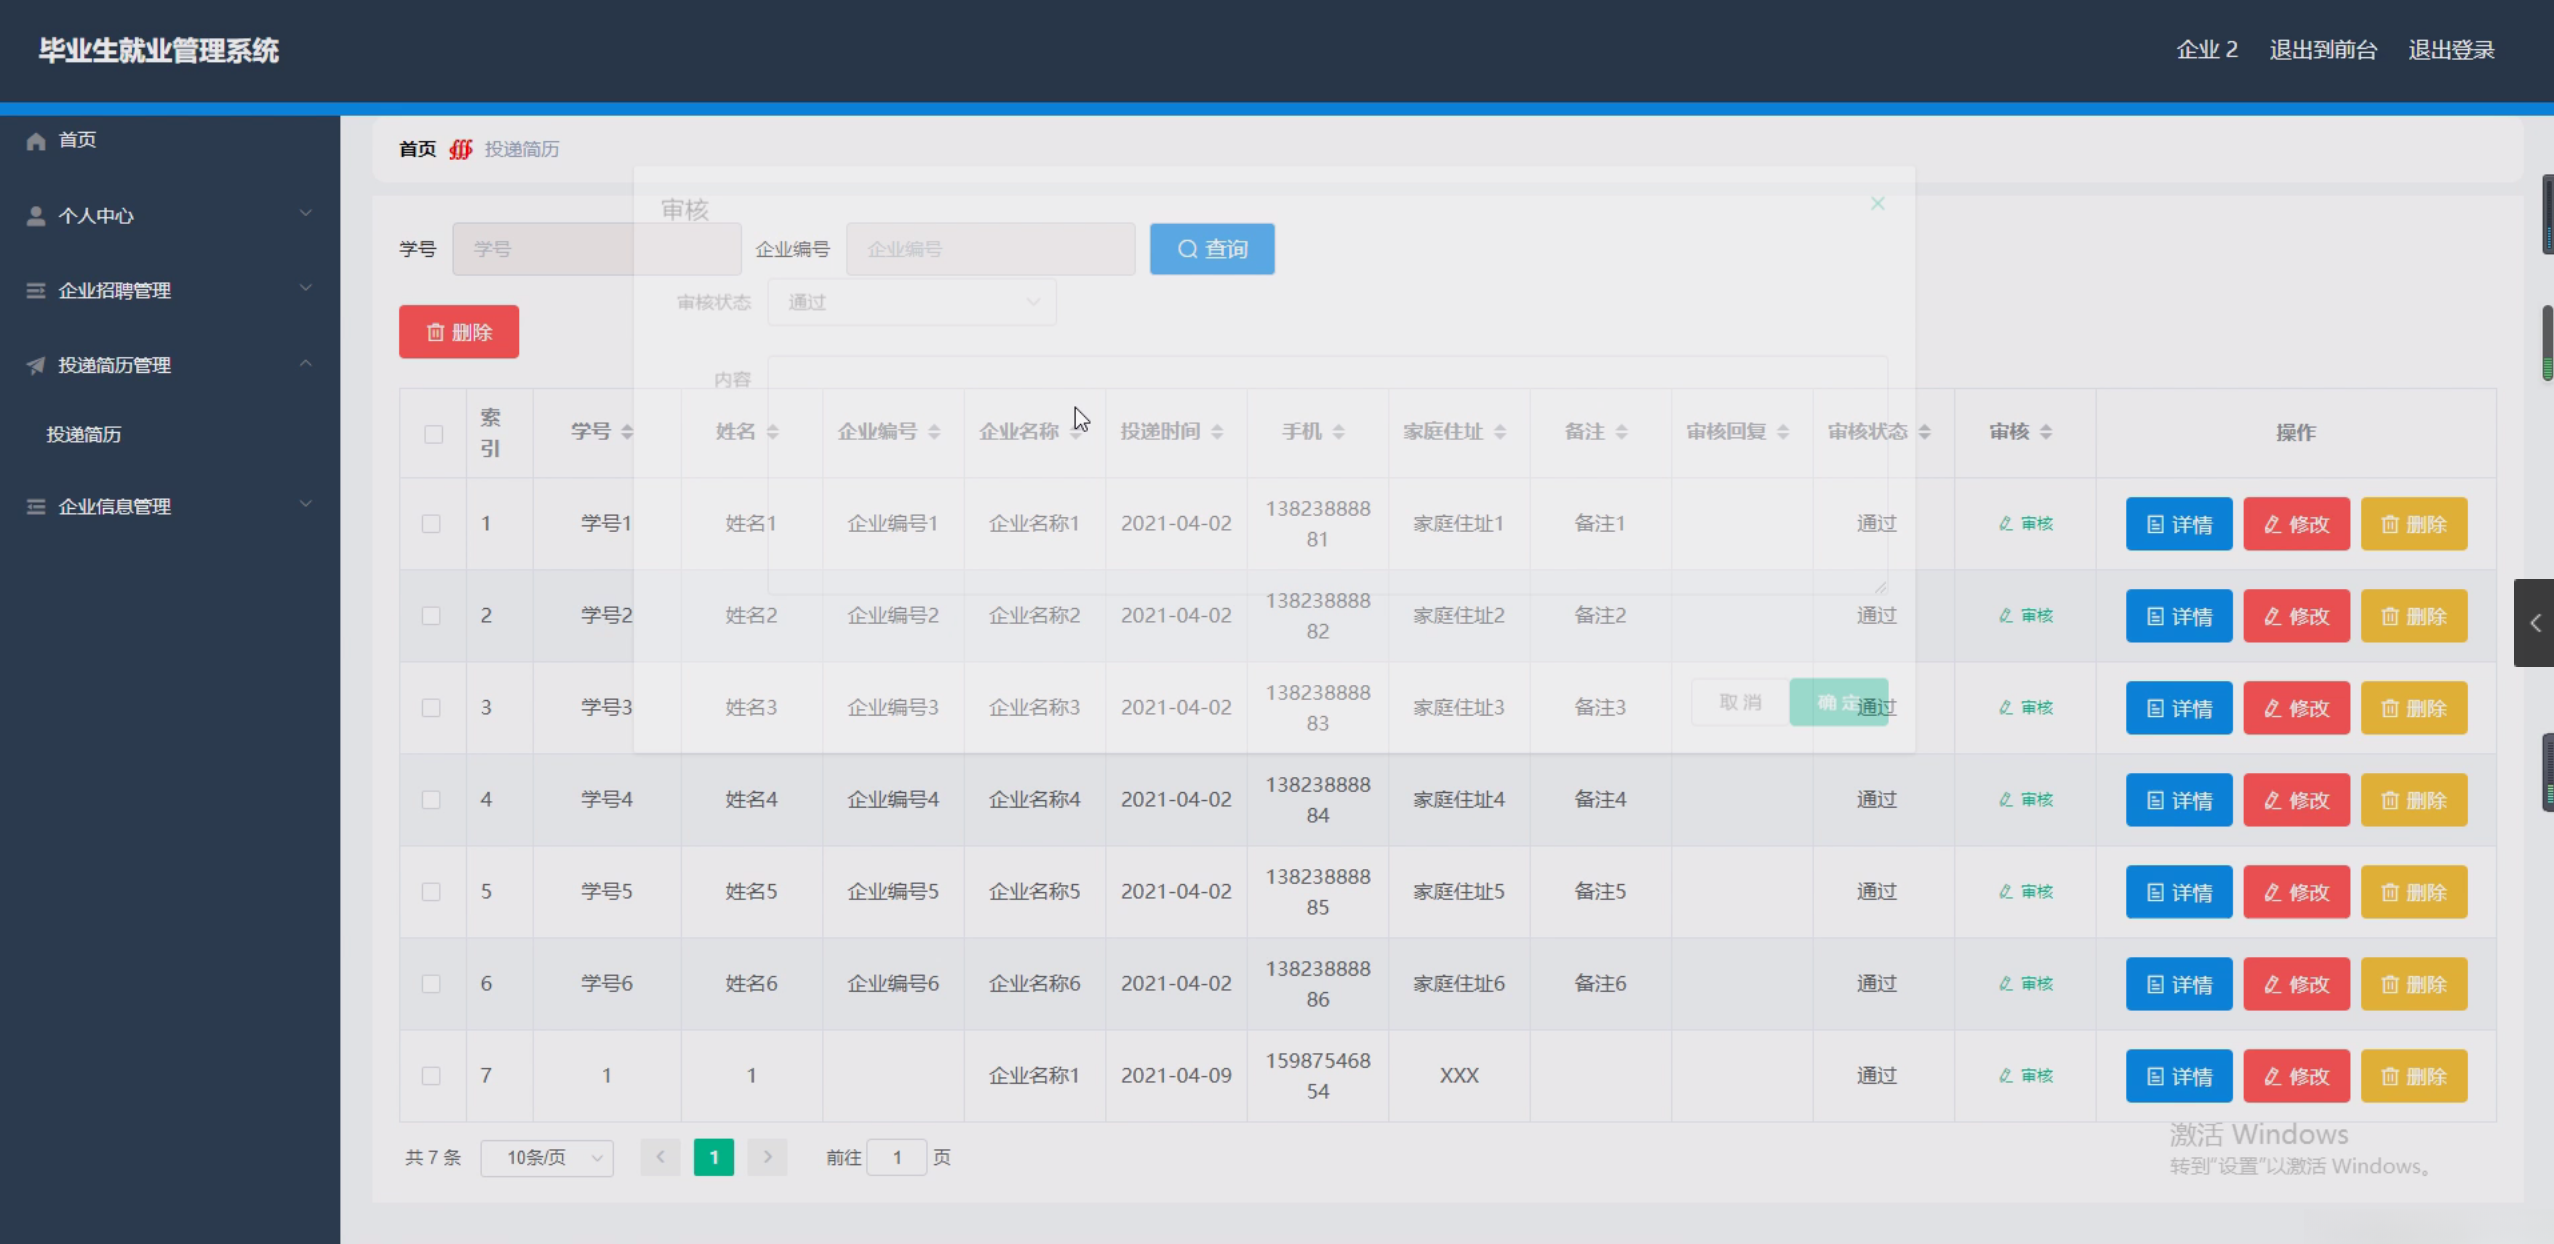The height and width of the screenshot is (1244, 2554).
Task: Click yellow 删除 button in row 2
Action: (2413, 616)
